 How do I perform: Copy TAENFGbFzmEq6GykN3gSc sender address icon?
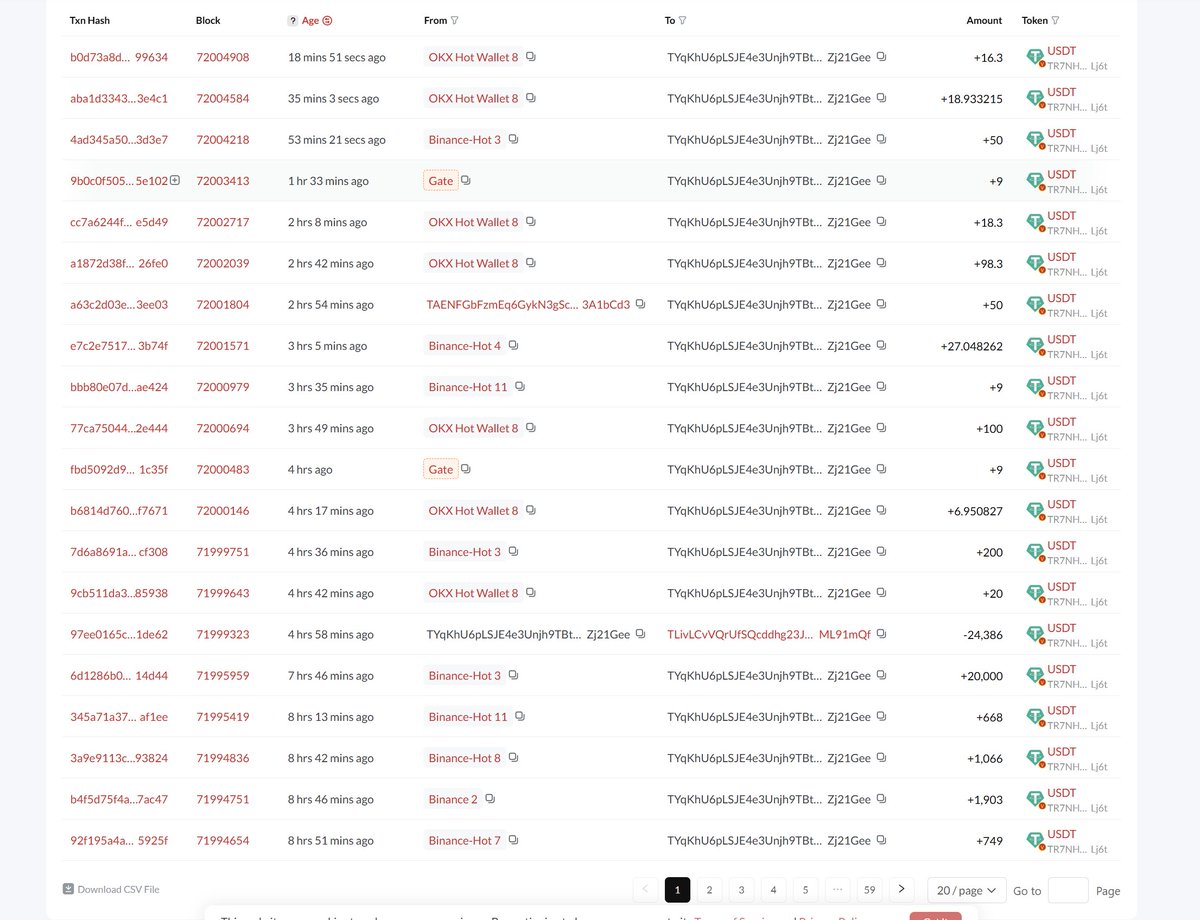[640, 304]
